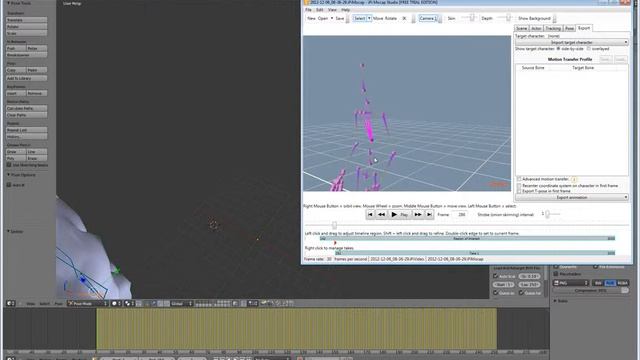Switch to the Pose tab

point(569,28)
